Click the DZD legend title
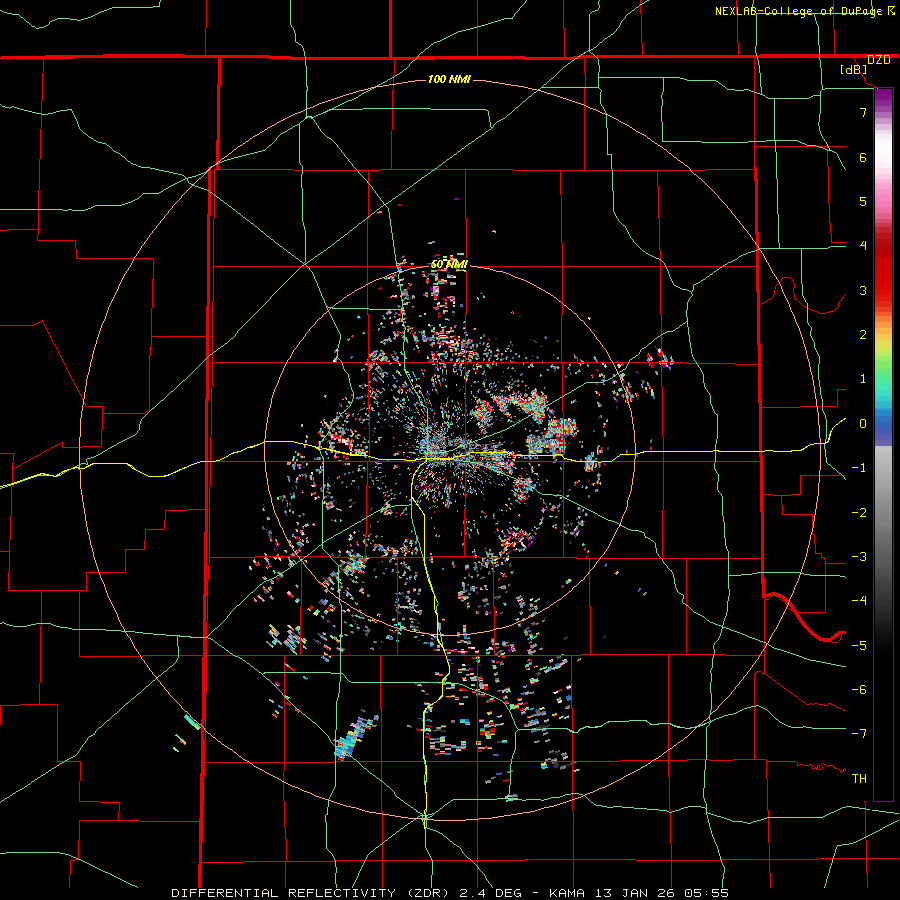 (879, 60)
